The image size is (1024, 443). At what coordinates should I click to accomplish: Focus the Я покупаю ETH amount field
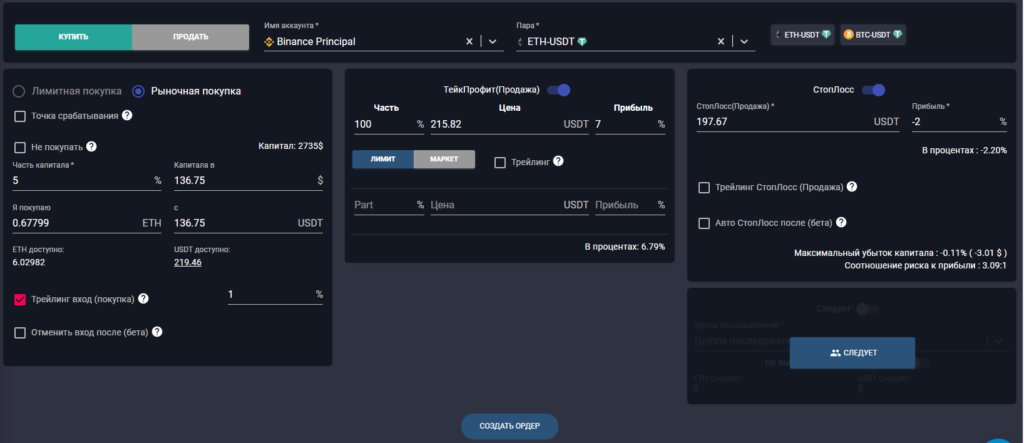pyautogui.click(x=87, y=223)
